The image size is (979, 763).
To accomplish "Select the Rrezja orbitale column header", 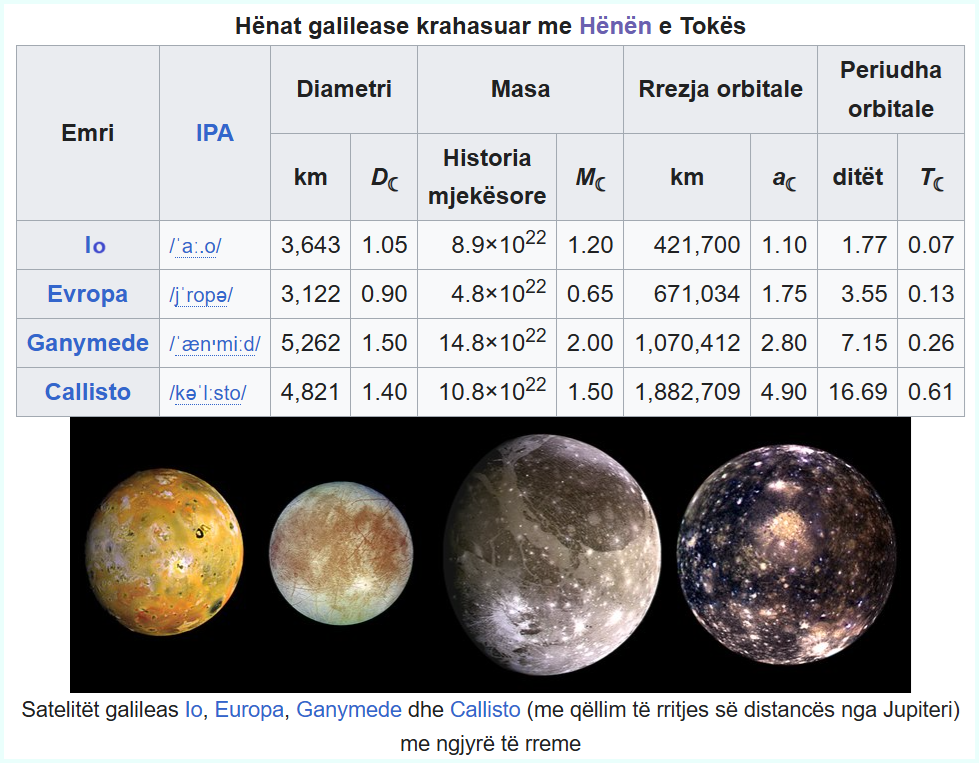I will tap(721, 89).
